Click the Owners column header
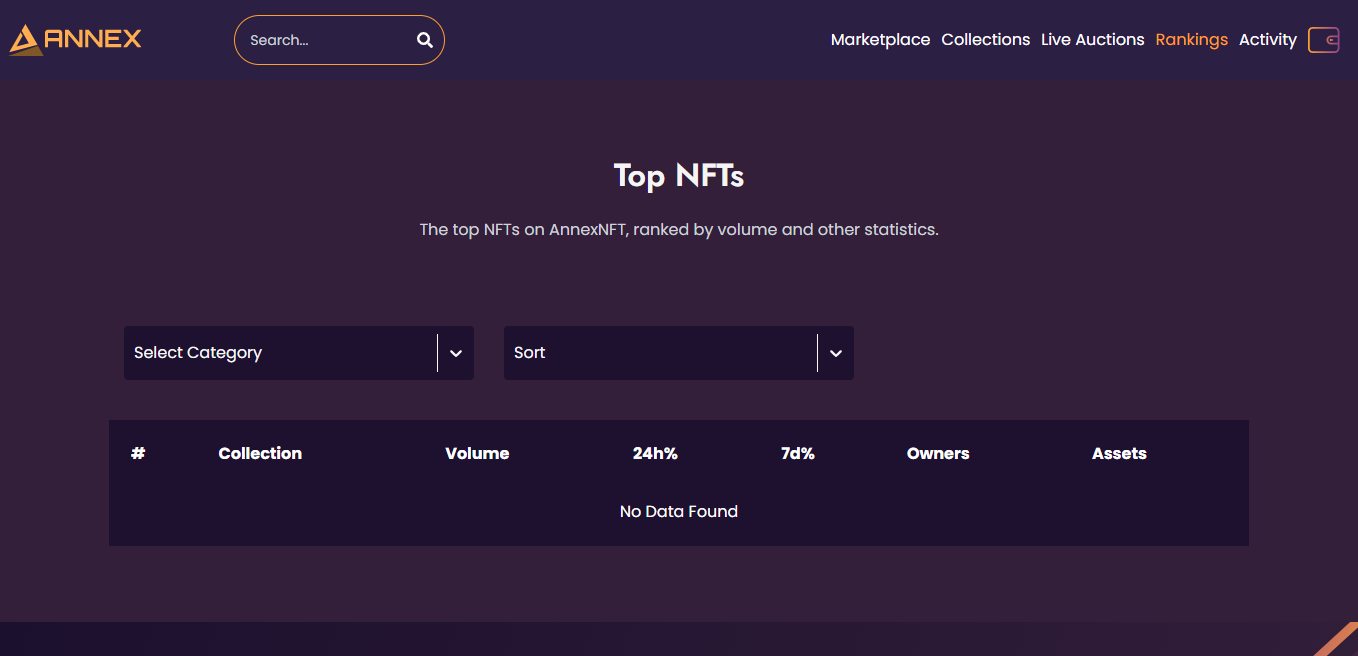Screen dimensions: 1358x656 (938, 454)
